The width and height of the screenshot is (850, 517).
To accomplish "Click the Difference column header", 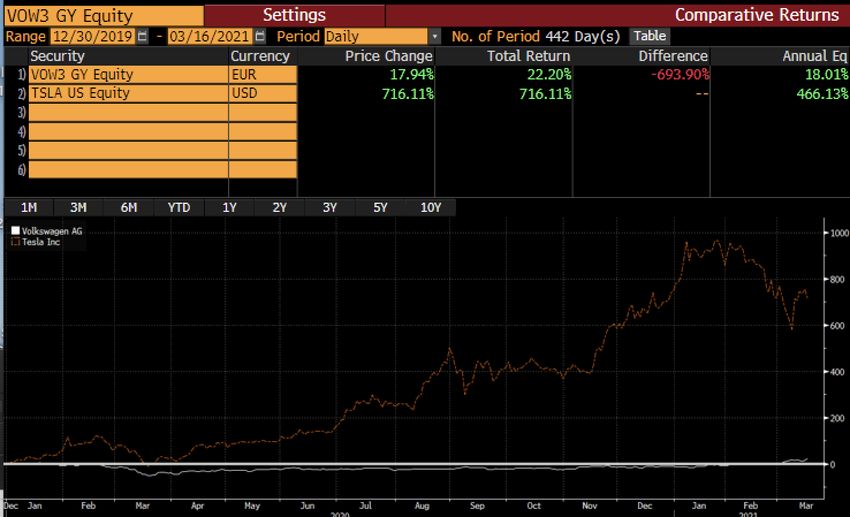I will pos(673,56).
